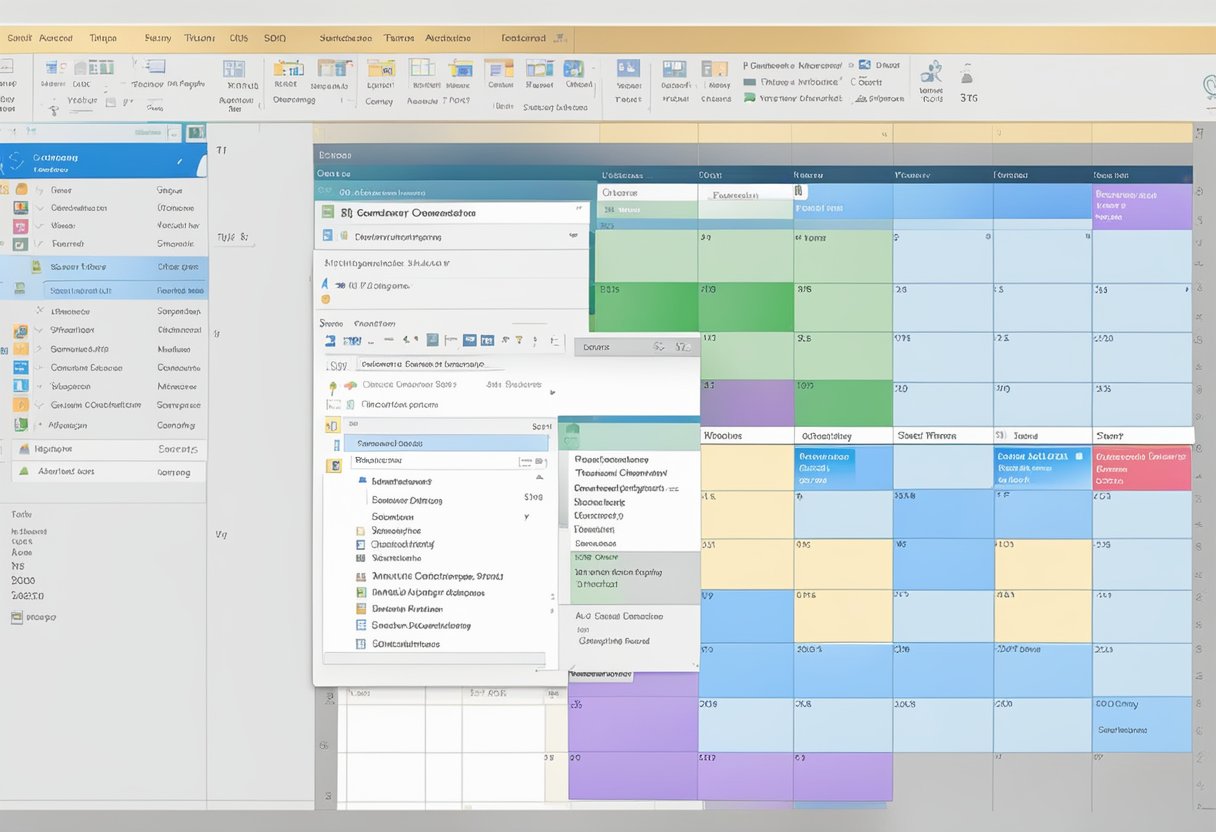1216x832 pixels.
Task: Open the SOiD menu in the menu bar
Action: coord(275,37)
